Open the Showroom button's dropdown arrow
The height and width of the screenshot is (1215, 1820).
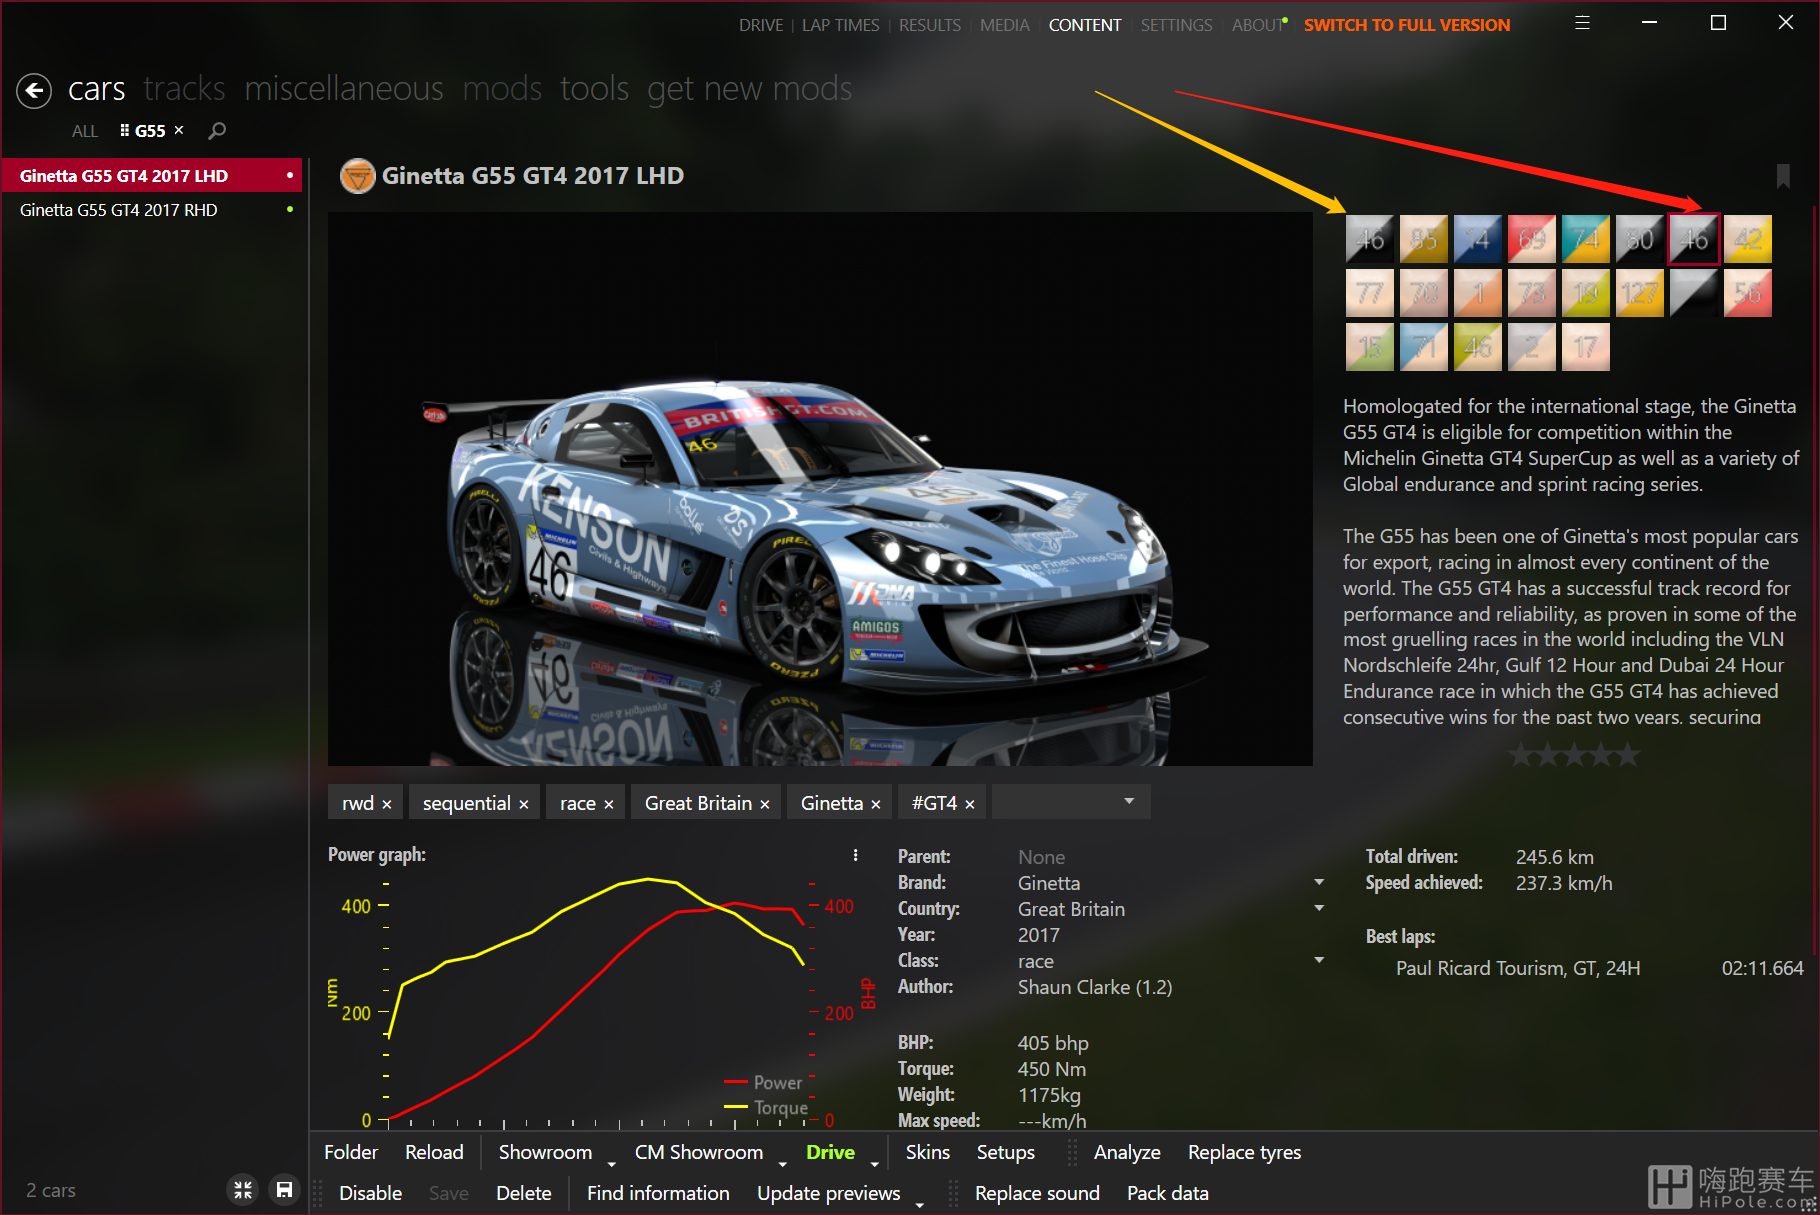(611, 1163)
